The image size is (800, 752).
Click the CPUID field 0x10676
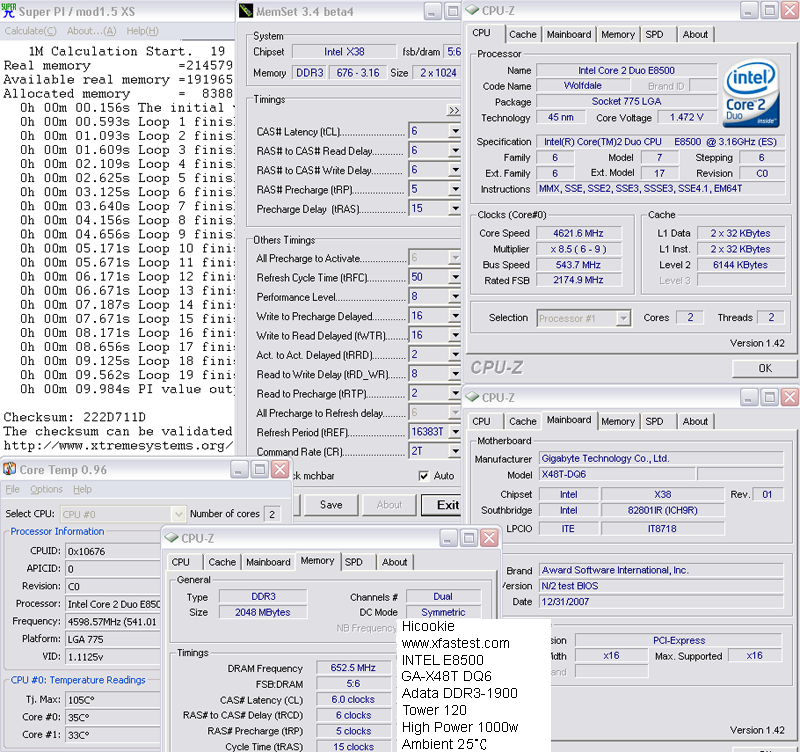[x=113, y=552]
